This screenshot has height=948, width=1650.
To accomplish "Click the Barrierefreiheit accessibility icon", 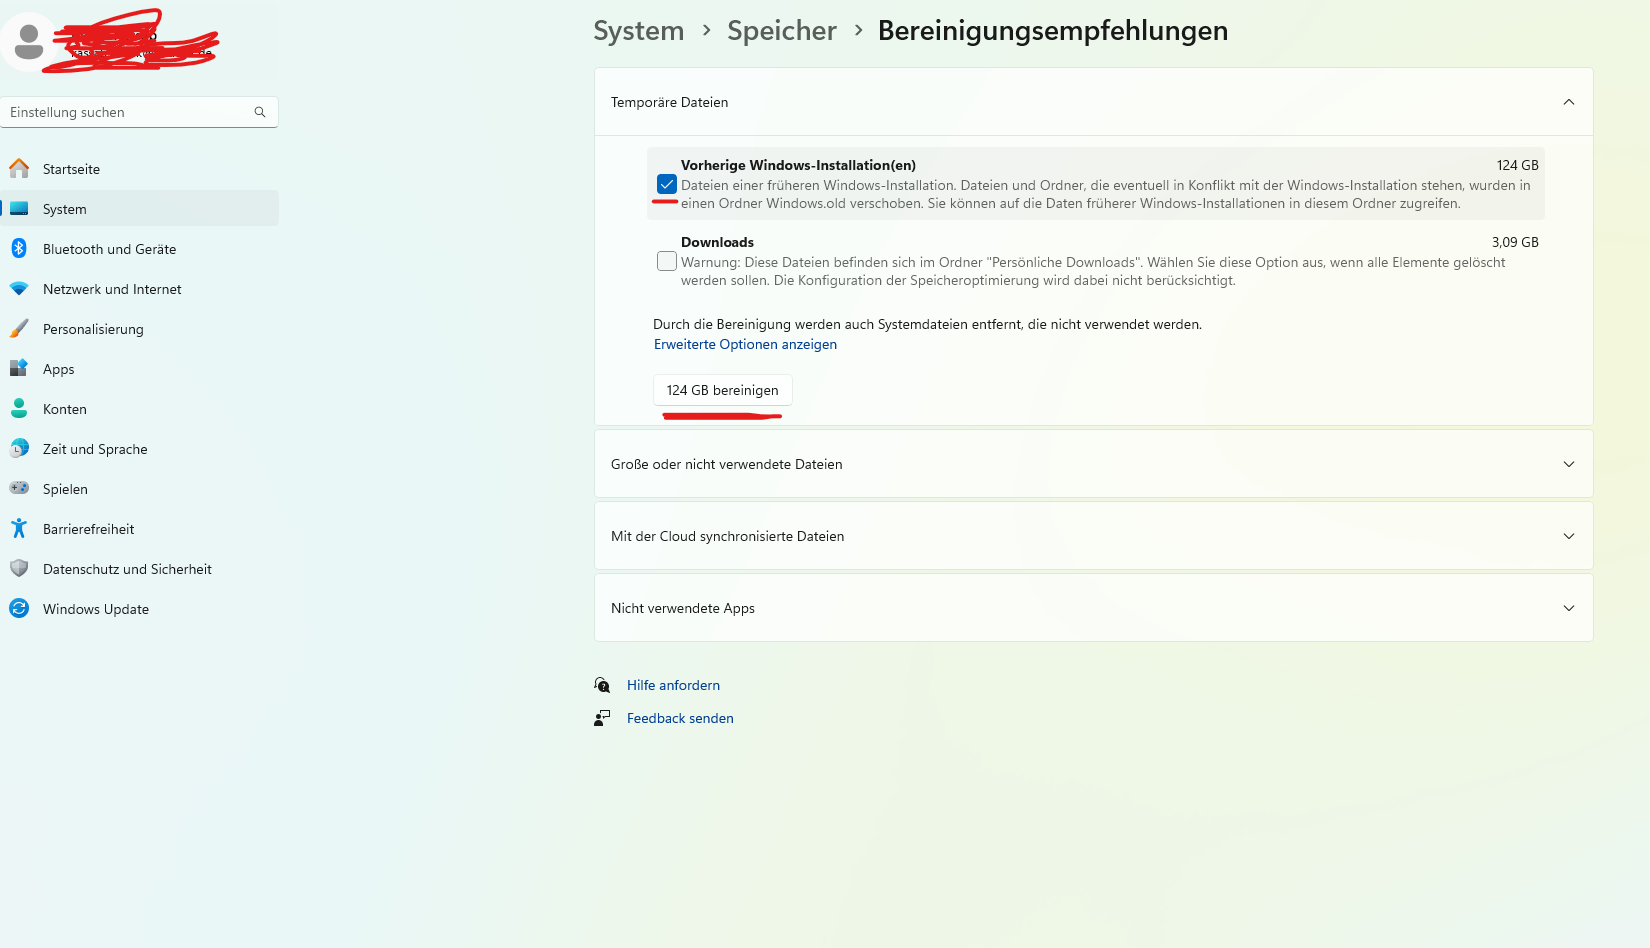I will point(19,528).
